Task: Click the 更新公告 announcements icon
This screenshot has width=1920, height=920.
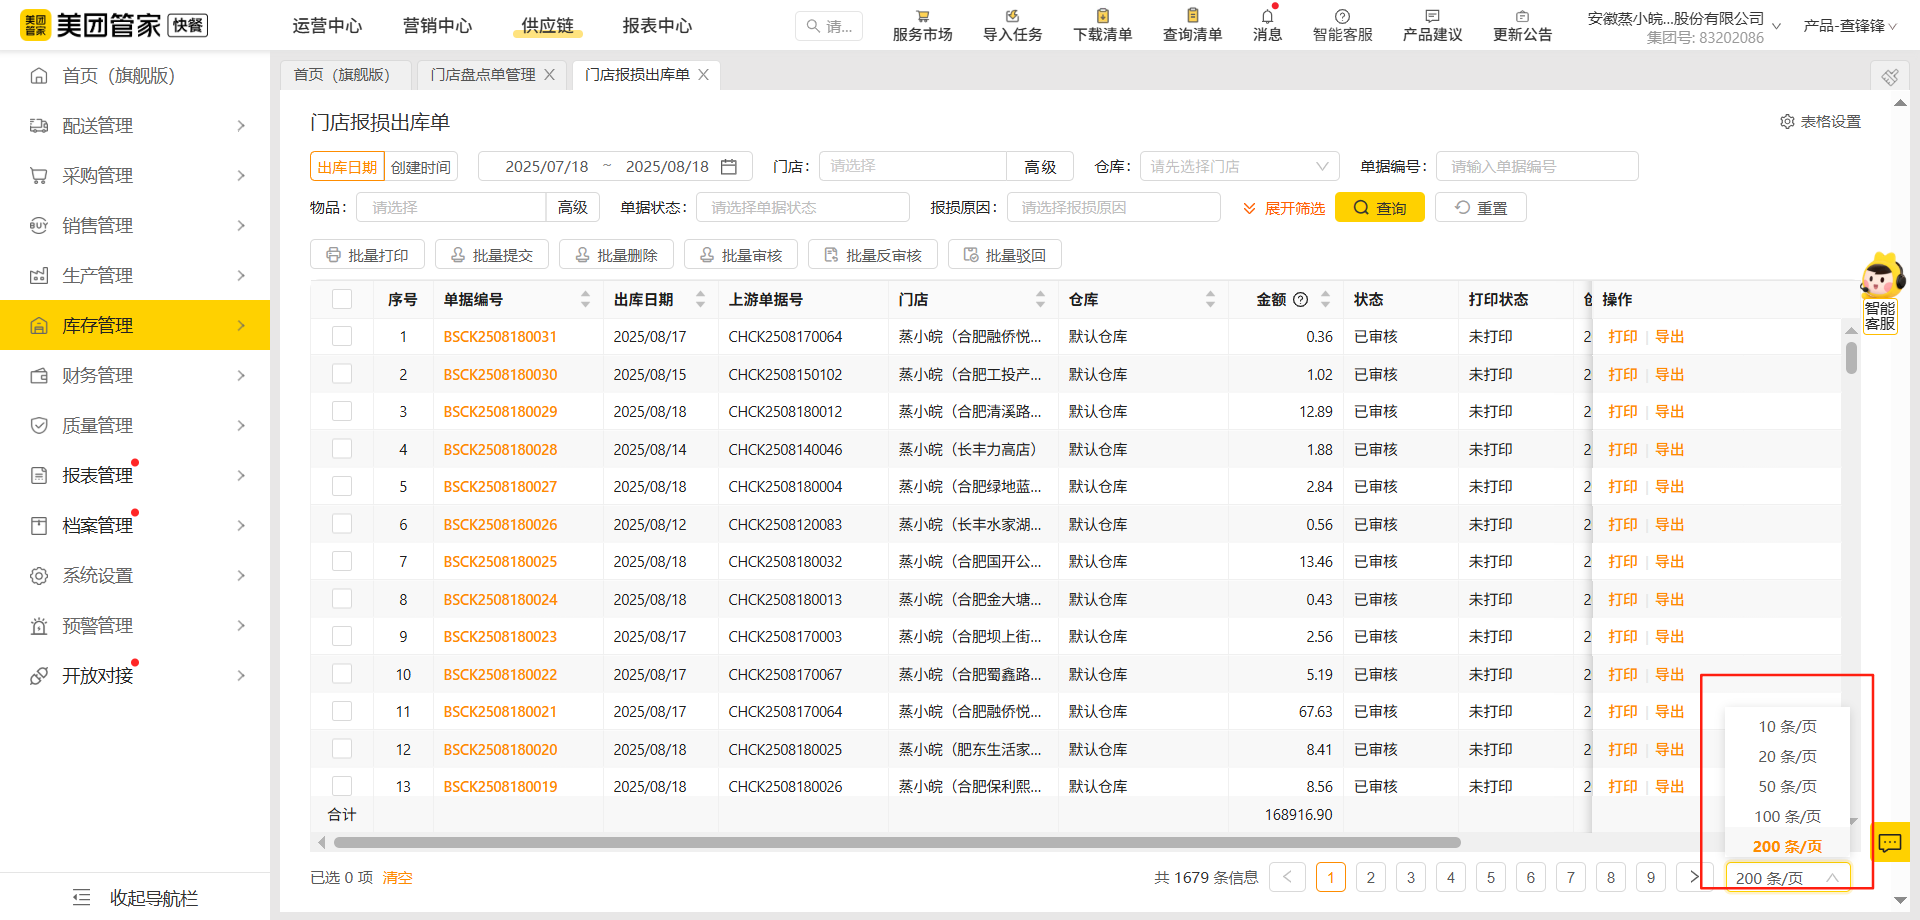Action: click(1522, 24)
